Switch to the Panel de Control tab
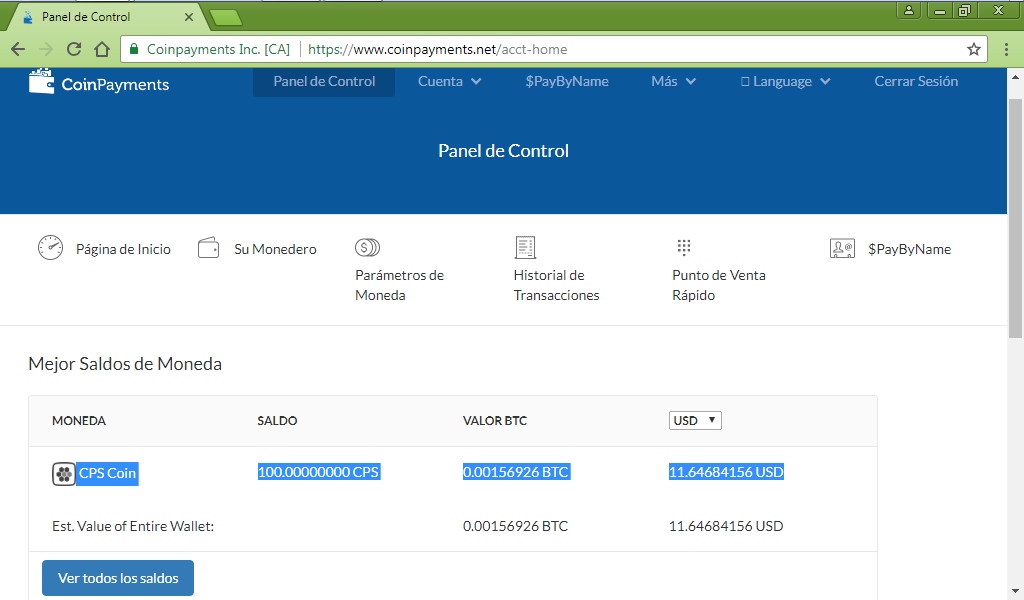 [x=104, y=17]
